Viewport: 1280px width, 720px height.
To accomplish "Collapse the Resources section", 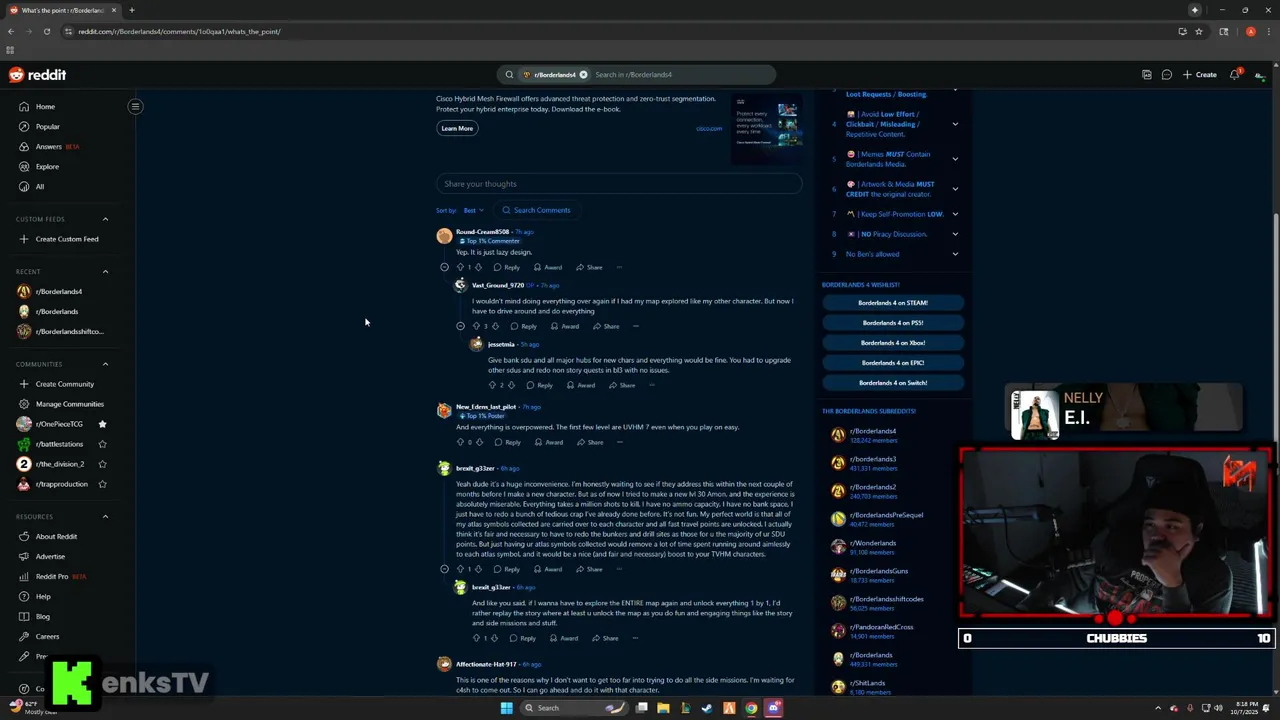I will tap(105, 516).
